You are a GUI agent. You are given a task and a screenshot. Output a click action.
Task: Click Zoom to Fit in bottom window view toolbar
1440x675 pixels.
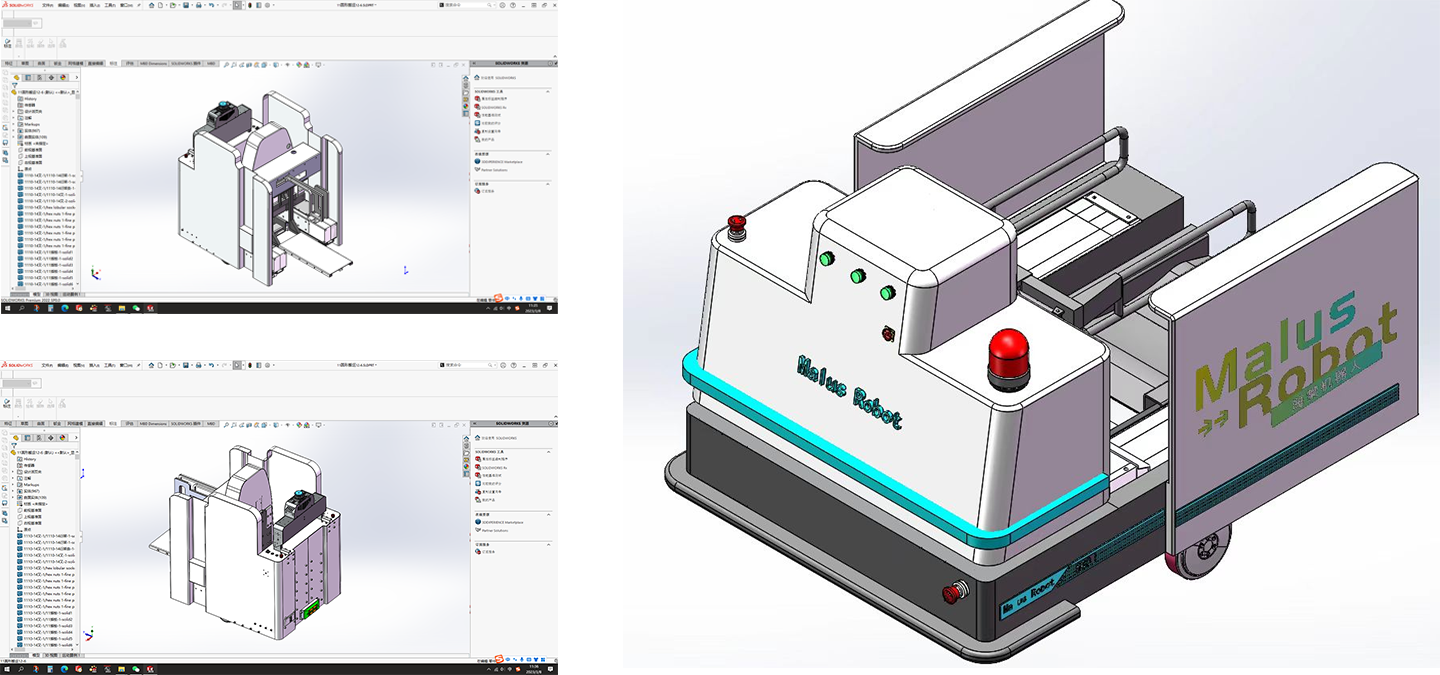226,425
